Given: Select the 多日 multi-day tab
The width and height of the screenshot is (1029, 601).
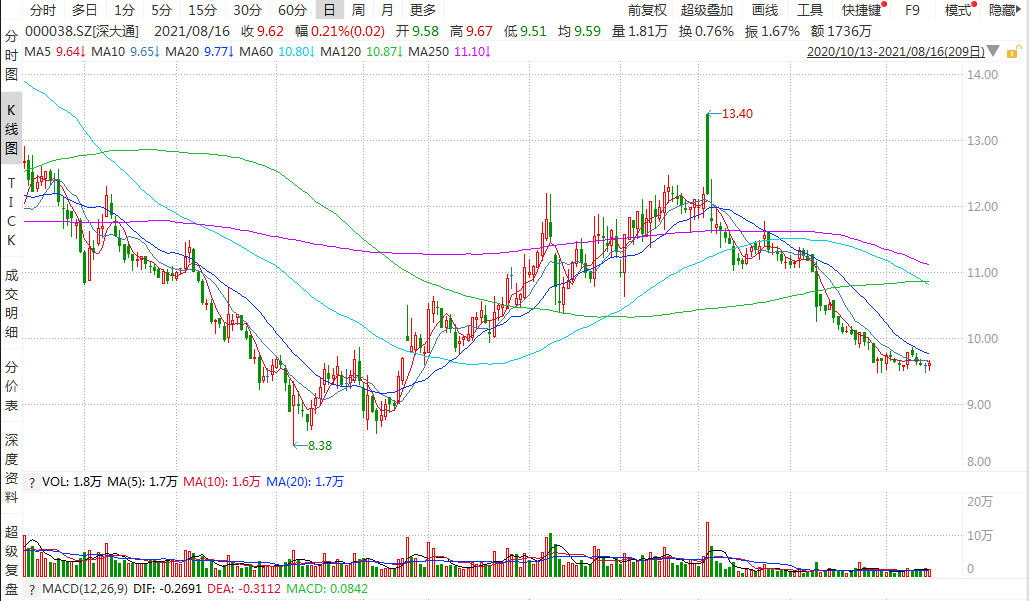Looking at the screenshot, I should pos(85,10).
